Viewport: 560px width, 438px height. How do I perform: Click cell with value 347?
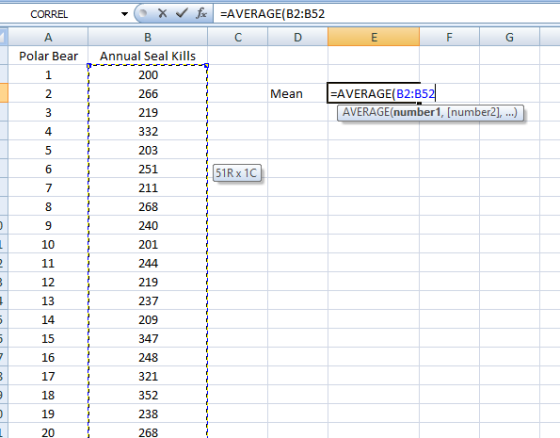pyautogui.click(x=148, y=339)
